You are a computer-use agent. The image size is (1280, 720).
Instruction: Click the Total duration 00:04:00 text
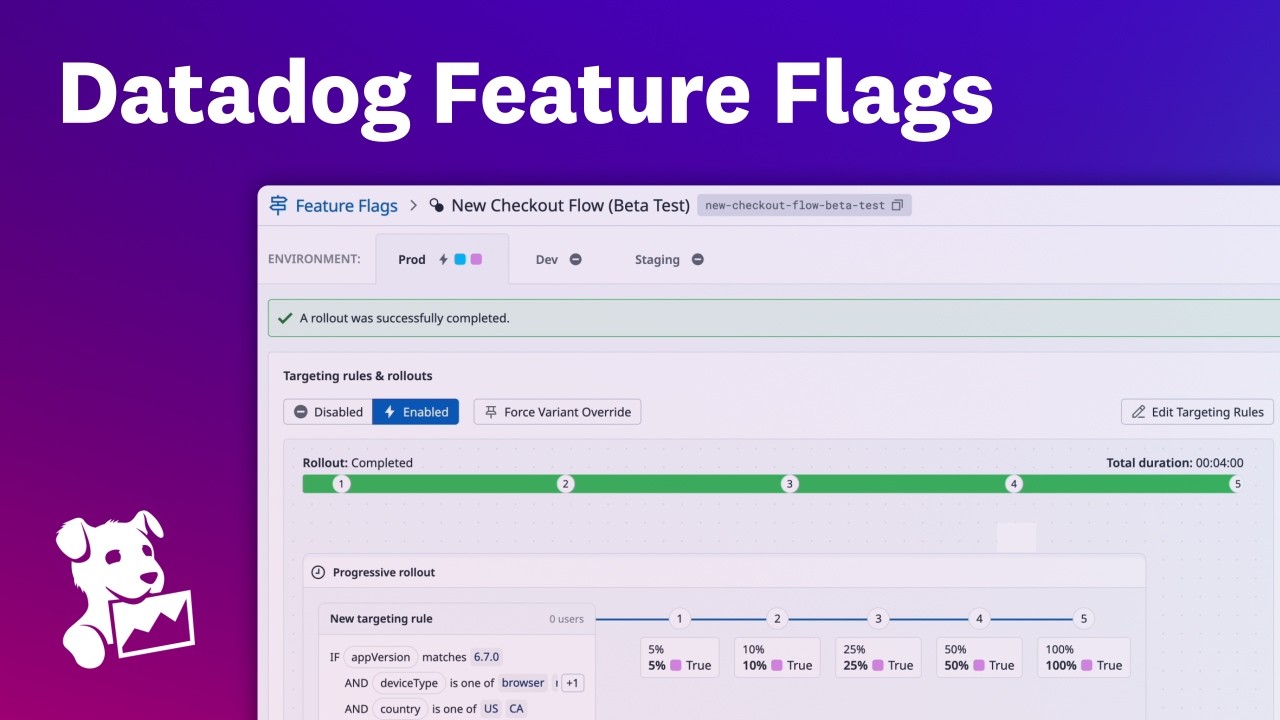pyautogui.click(x=1175, y=463)
